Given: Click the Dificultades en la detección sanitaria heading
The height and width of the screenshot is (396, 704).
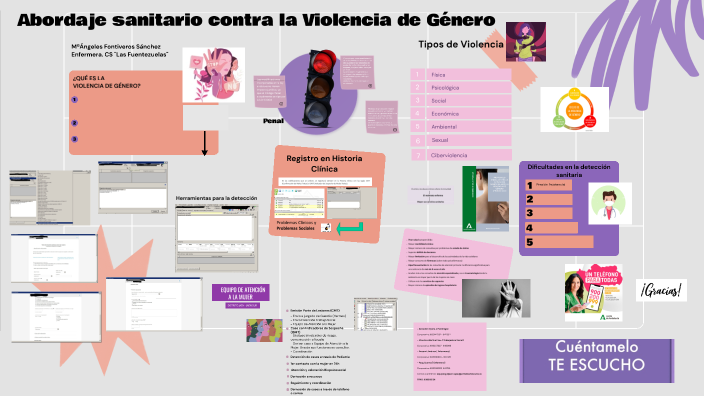Looking at the screenshot, I should (569, 170).
